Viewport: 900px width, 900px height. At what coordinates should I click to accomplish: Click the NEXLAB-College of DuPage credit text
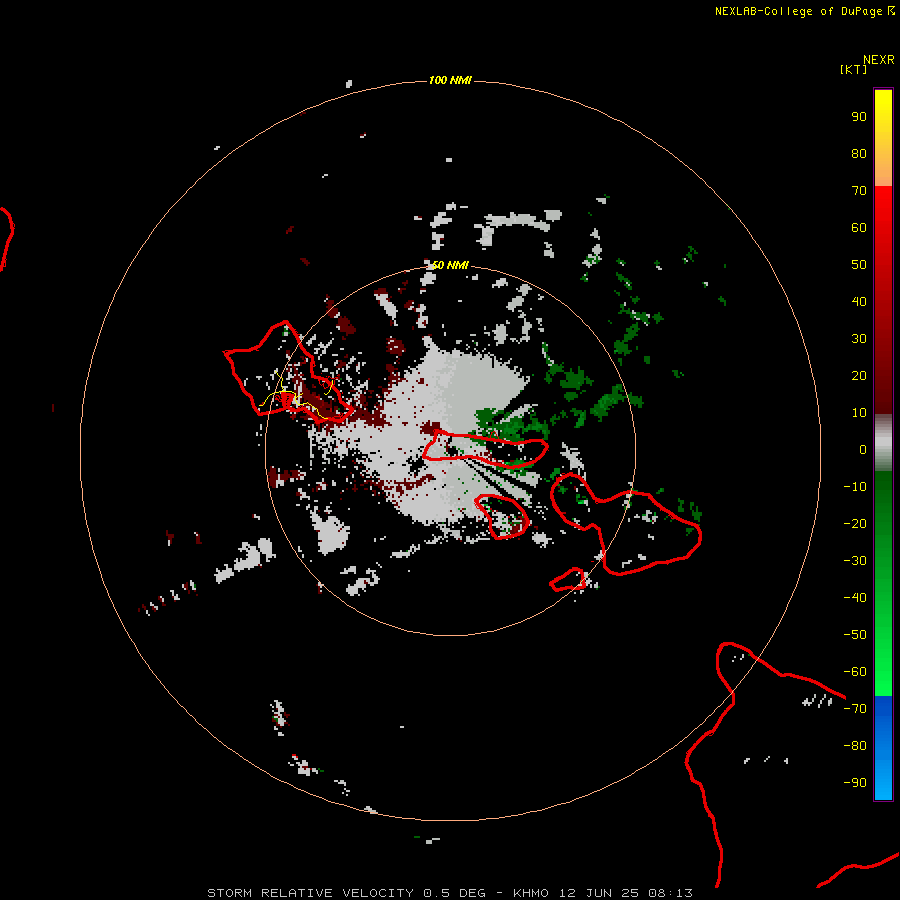pyautogui.click(x=805, y=11)
